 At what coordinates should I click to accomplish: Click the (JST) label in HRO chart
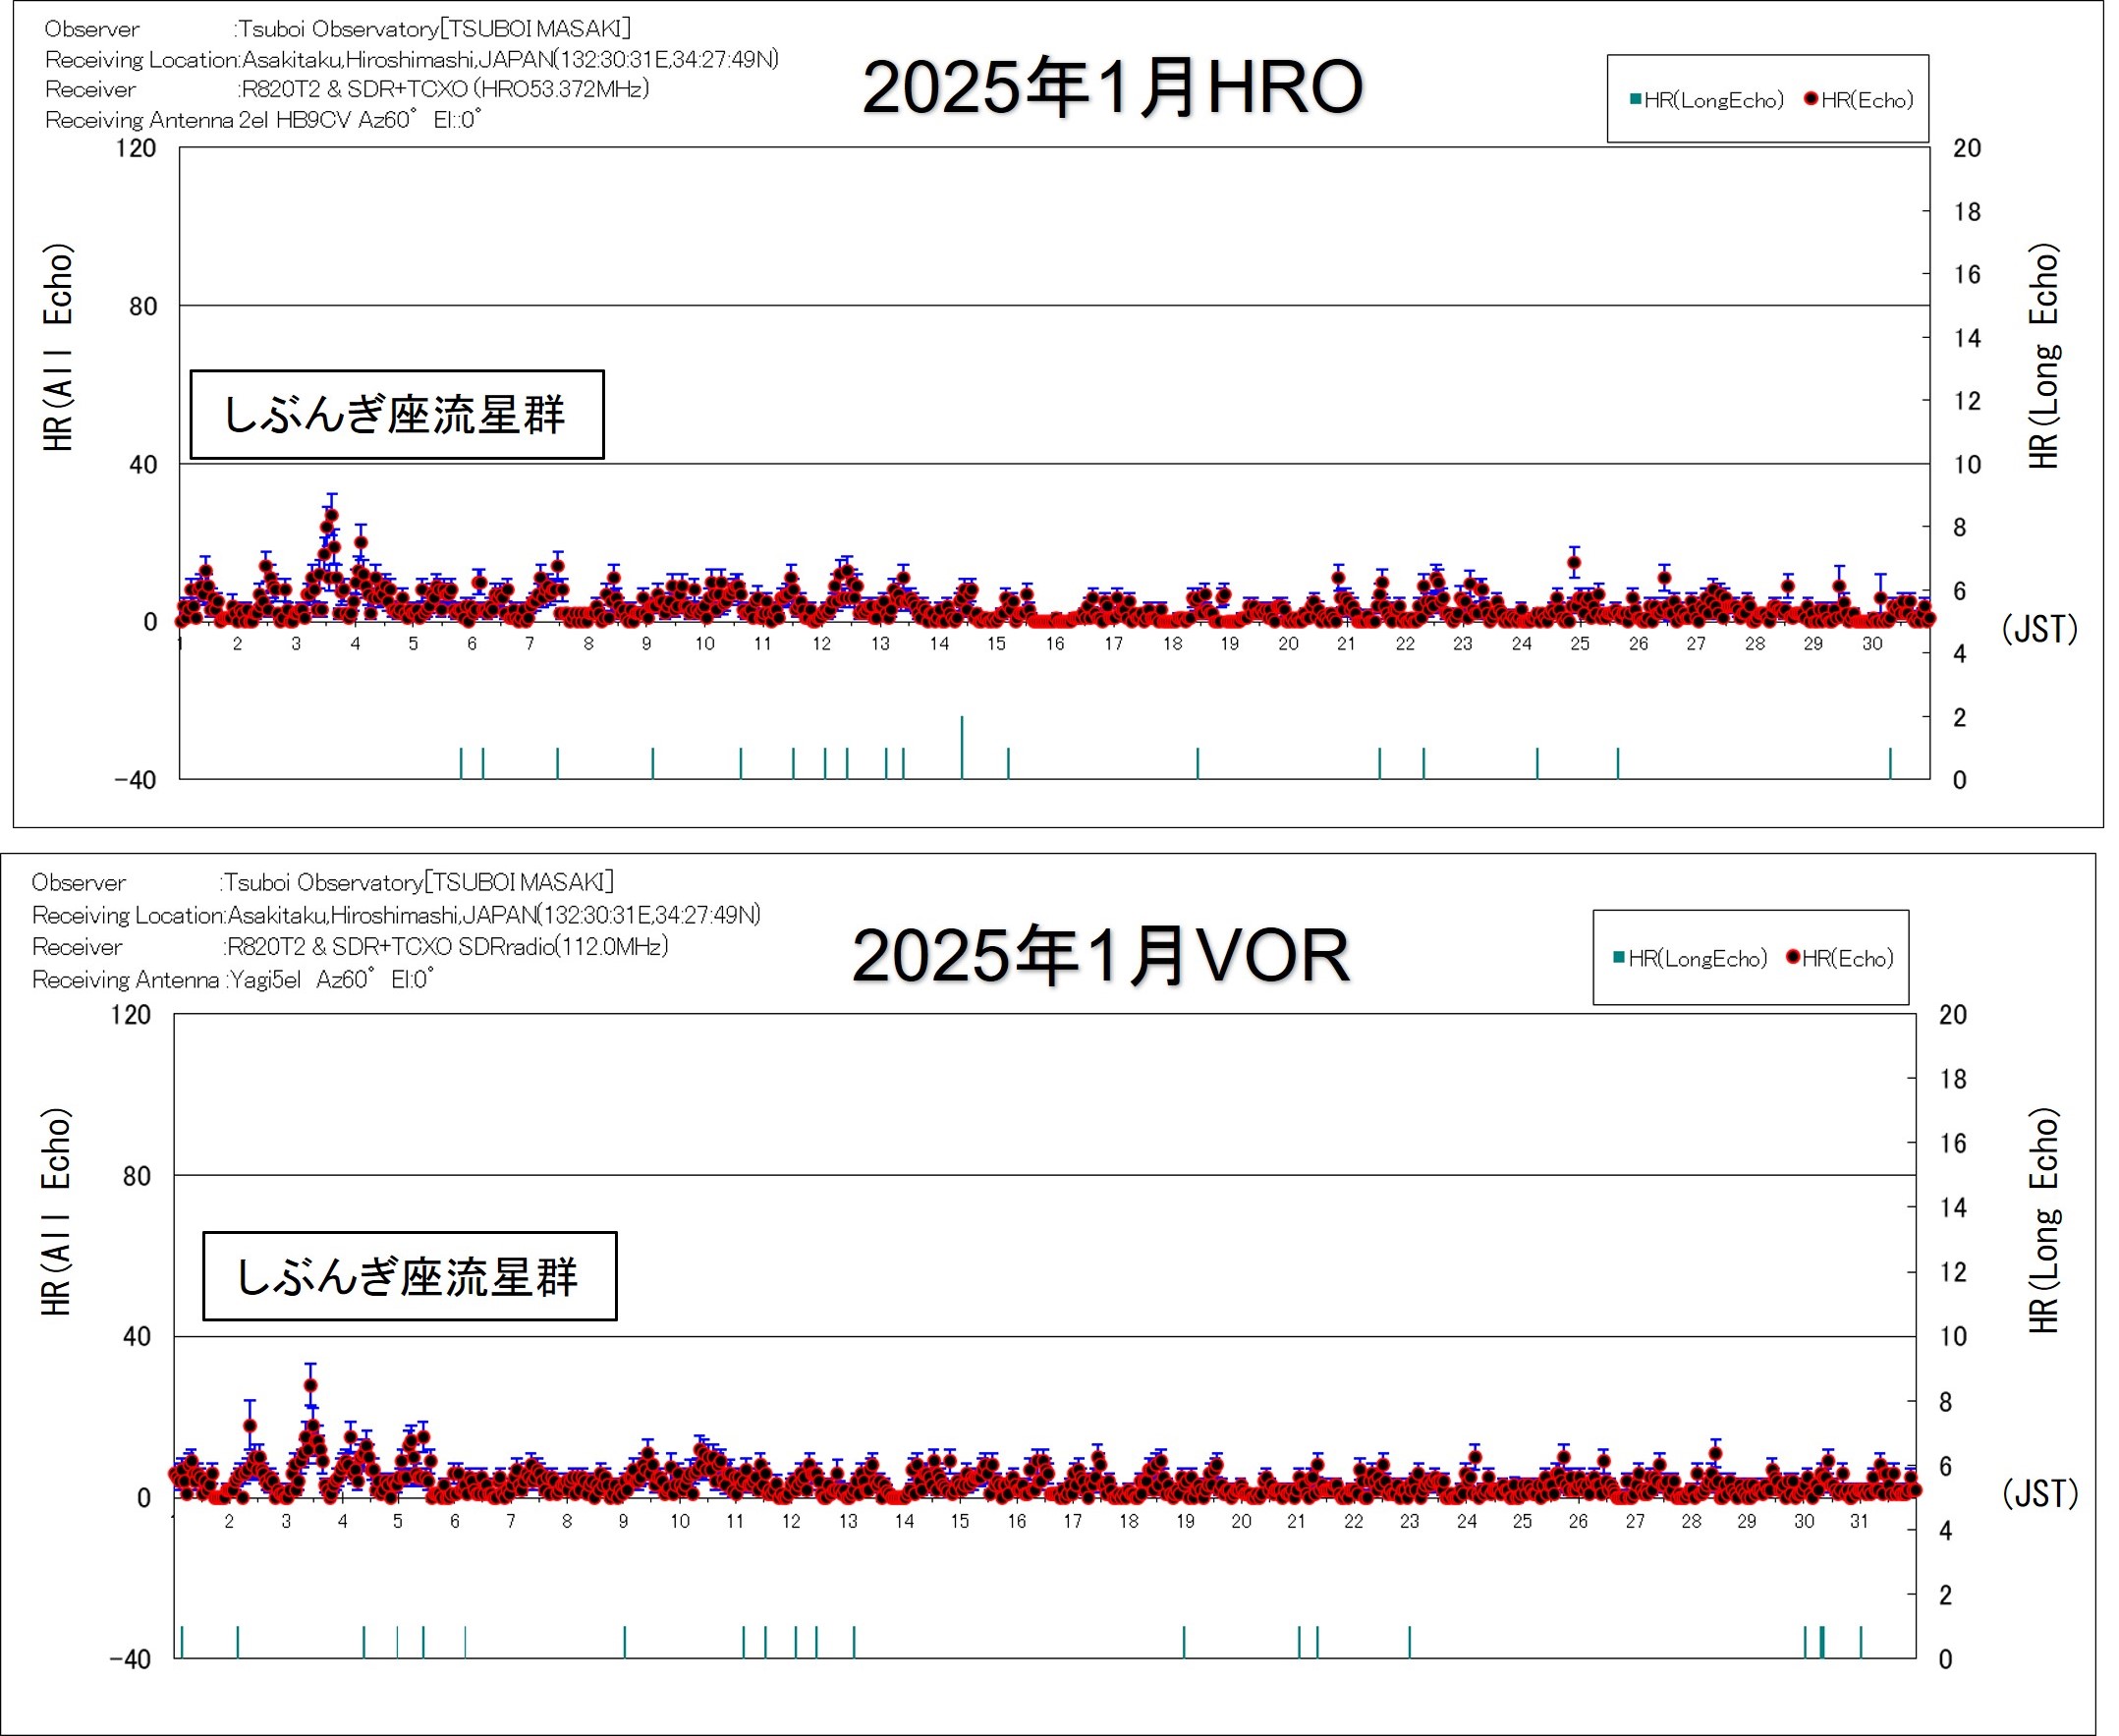click(2040, 628)
